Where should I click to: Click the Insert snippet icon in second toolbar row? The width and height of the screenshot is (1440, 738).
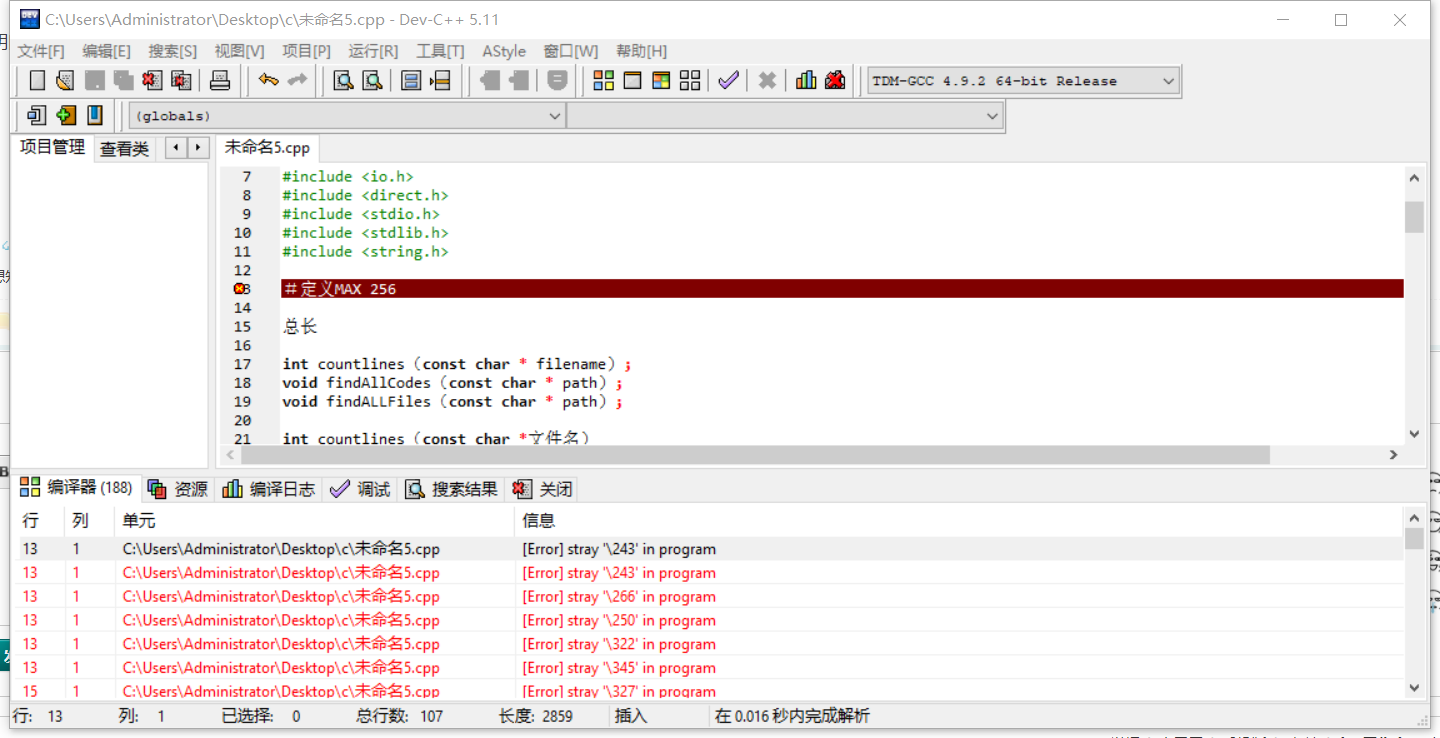[x=37, y=115]
